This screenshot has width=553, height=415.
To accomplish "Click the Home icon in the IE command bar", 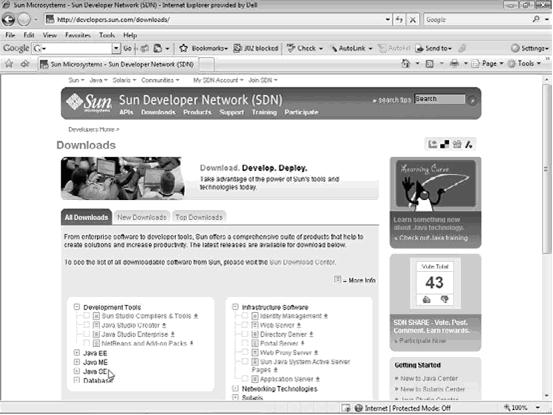I will [x=406, y=63].
